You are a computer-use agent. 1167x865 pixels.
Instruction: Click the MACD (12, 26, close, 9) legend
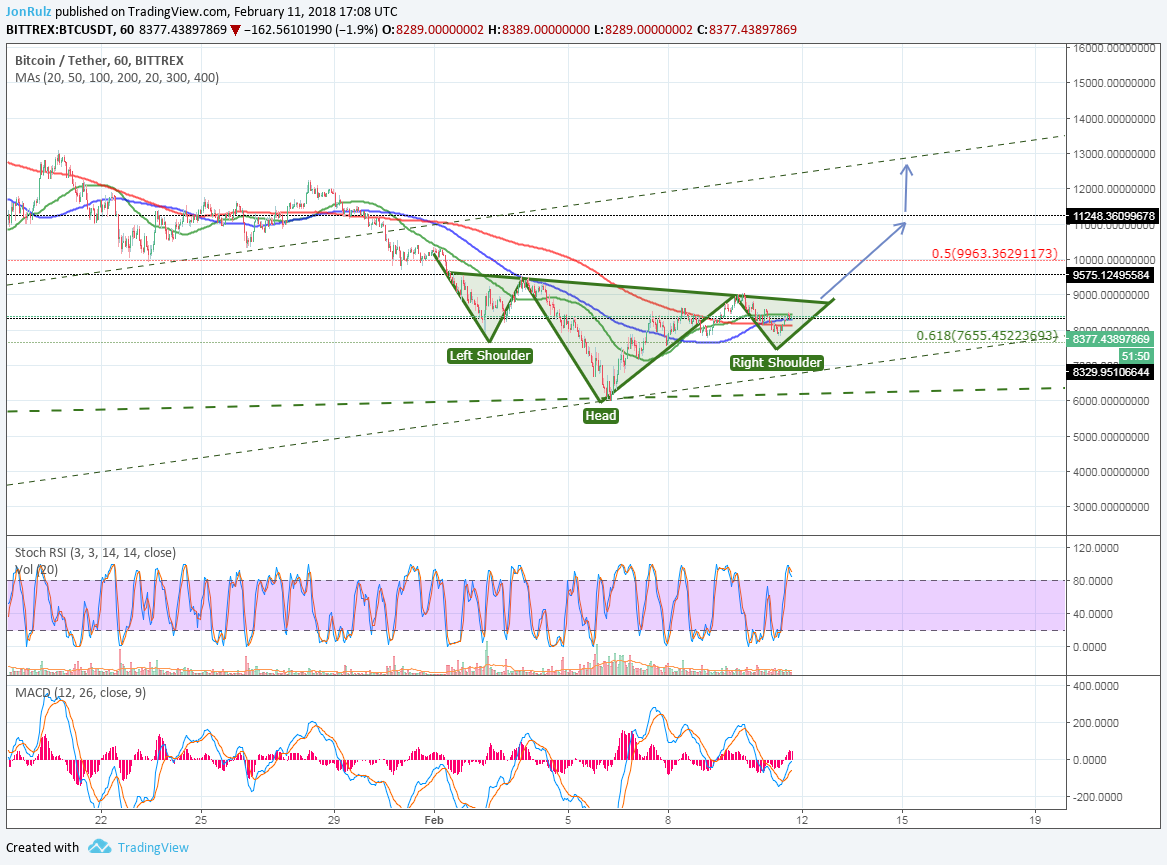(80, 692)
